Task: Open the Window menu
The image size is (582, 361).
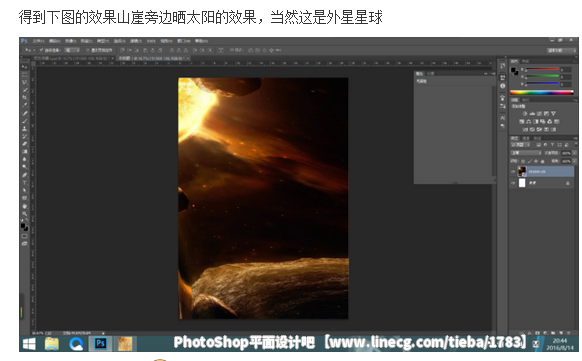Action: pos(184,41)
